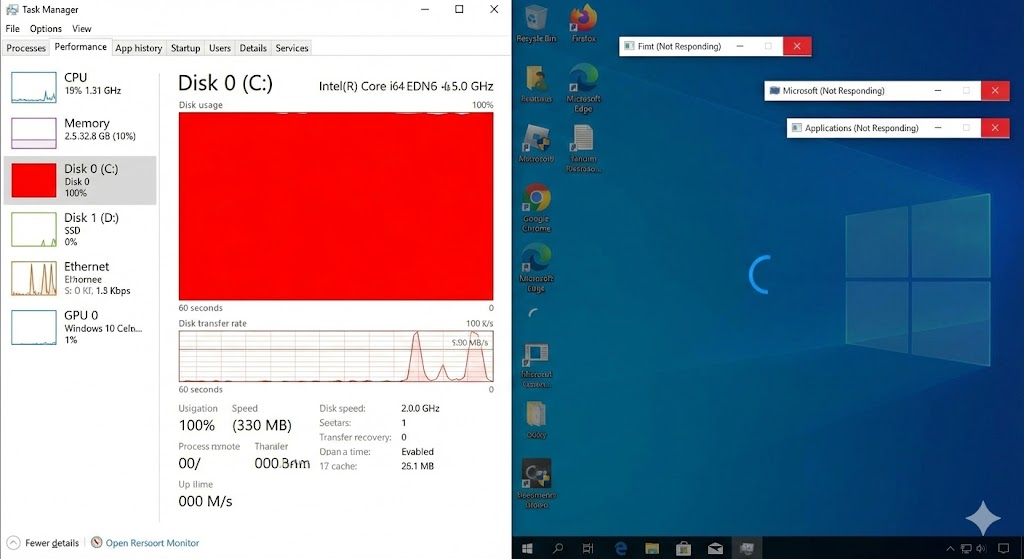Image resolution: width=1024 pixels, height=559 pixels.
Task: Open the Mail app in taskbar
Action: point(715,548)
